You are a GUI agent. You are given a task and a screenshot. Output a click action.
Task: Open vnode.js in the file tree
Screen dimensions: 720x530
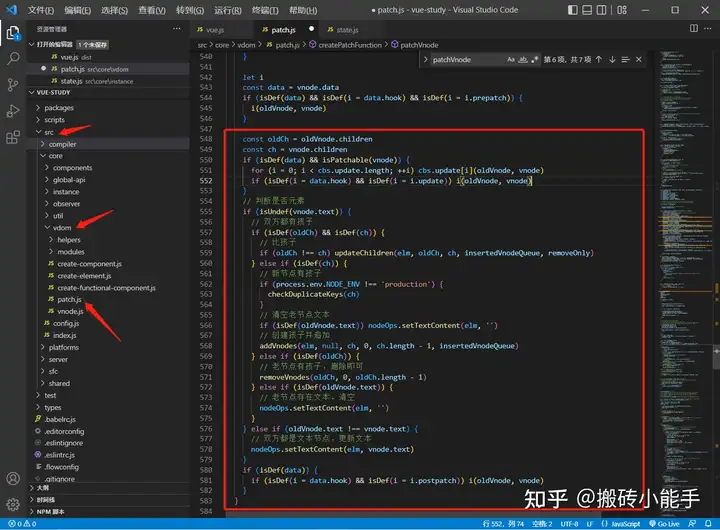point(70,311)
